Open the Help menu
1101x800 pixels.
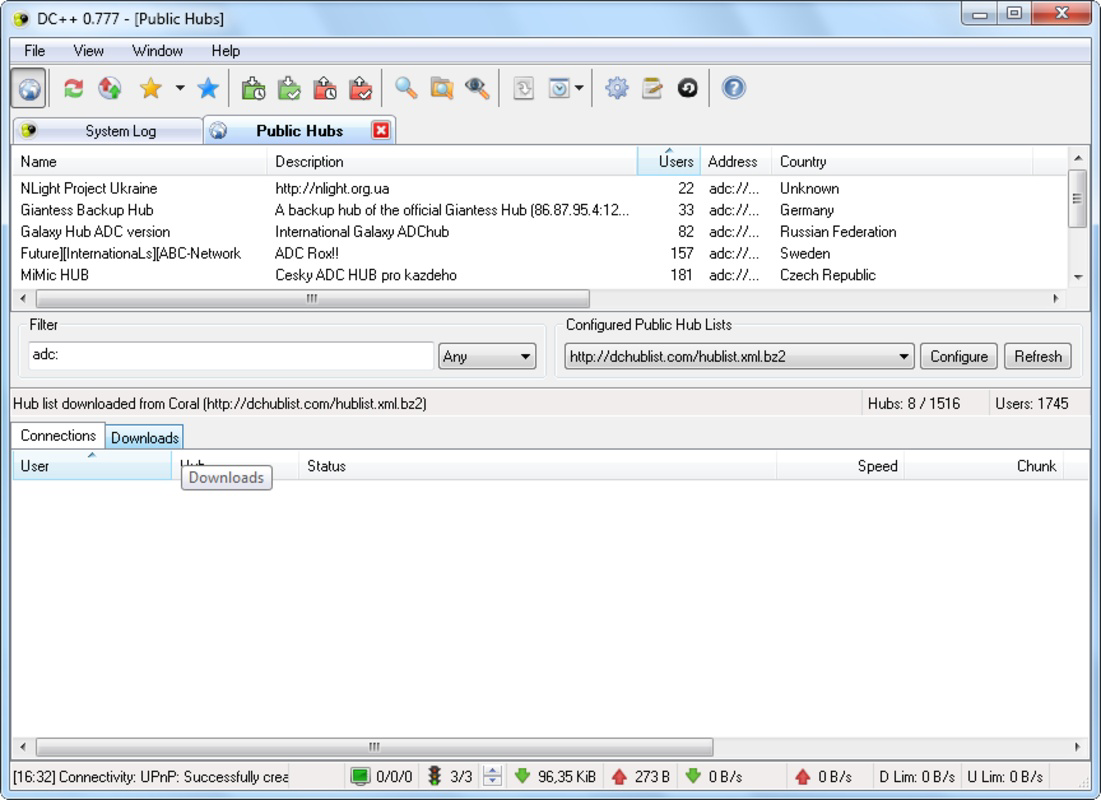click(225, 51)
